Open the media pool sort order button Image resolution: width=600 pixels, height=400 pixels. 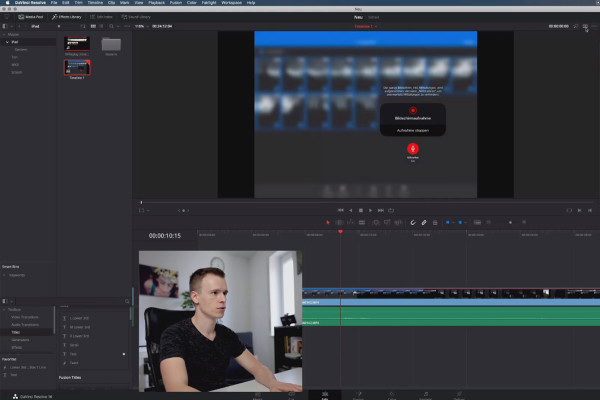tap(83, 26)
